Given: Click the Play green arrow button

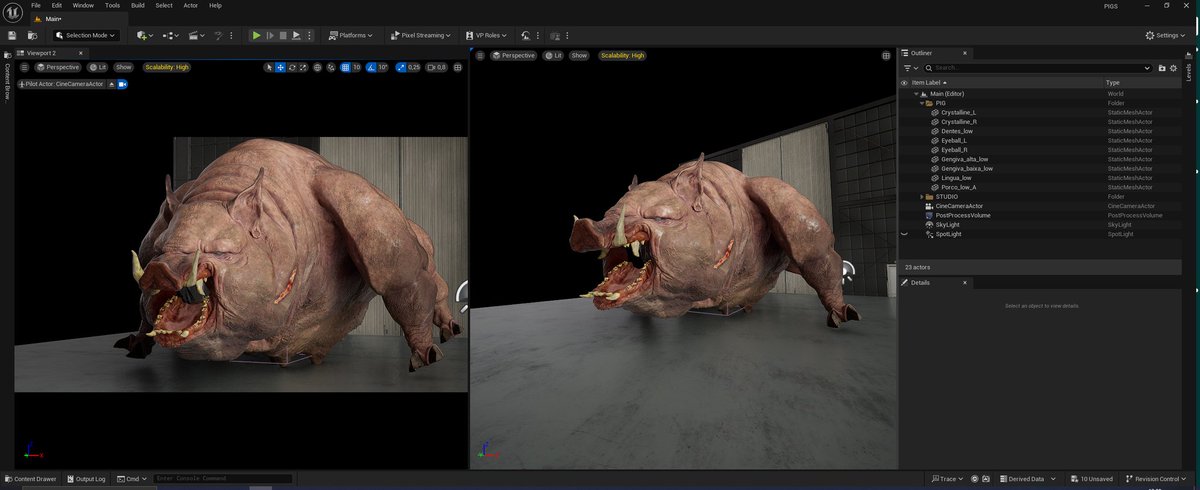Looking at the screenshot, I should (x=256, y=35).
